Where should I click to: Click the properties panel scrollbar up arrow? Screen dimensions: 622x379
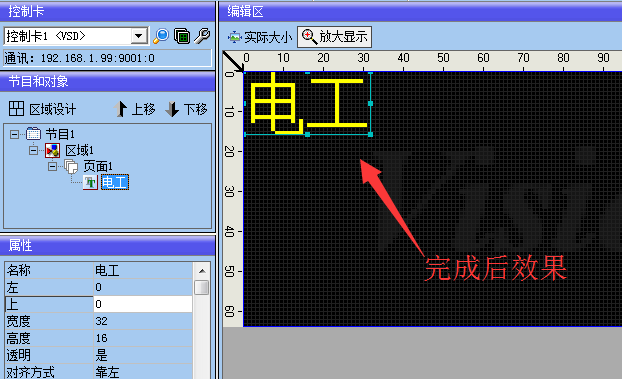pos(202,271)
